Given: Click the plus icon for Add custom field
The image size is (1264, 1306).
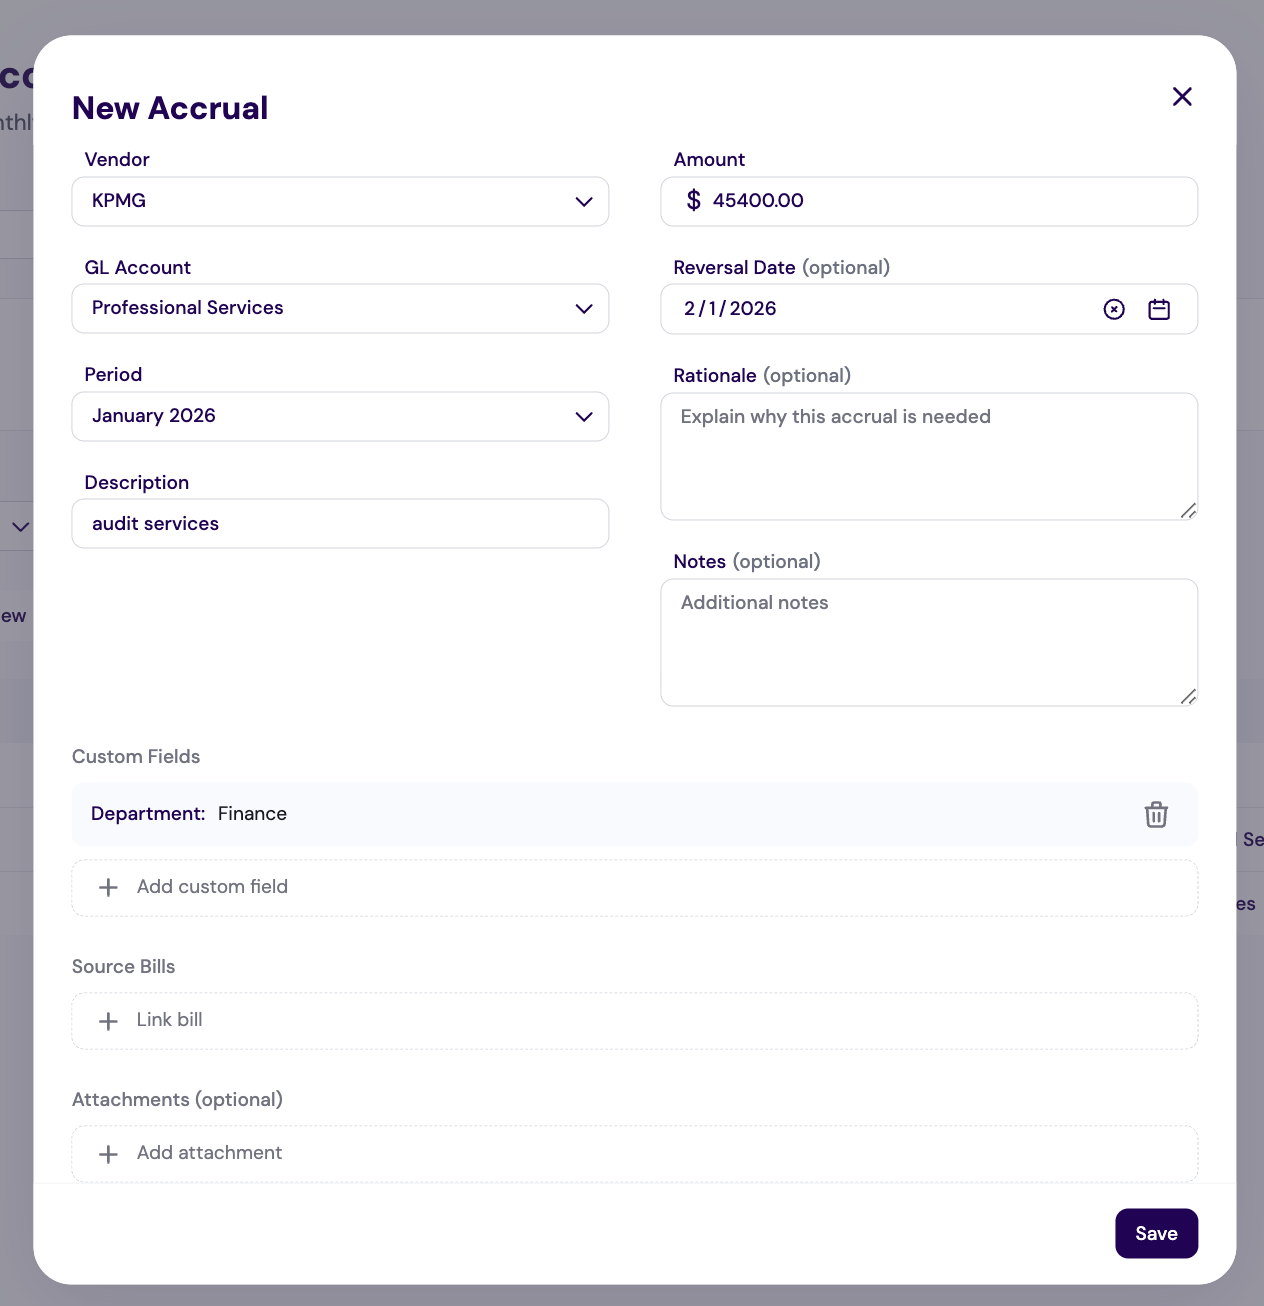Looking at the screenshot, I should pos(109,888).
